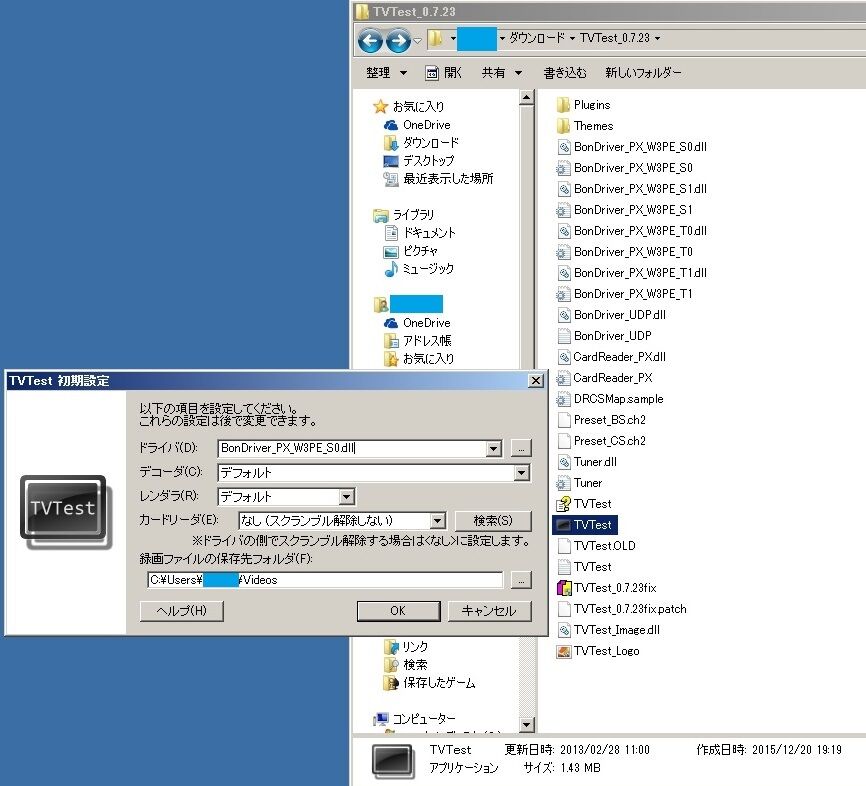Open the Themes folder
The image size is (866, 786).
(585, 125)
